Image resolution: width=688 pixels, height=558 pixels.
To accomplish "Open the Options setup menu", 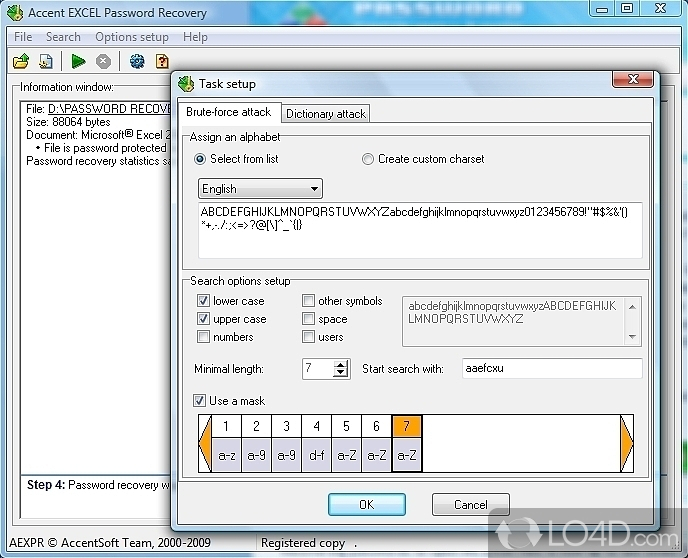I will [132, 37].
